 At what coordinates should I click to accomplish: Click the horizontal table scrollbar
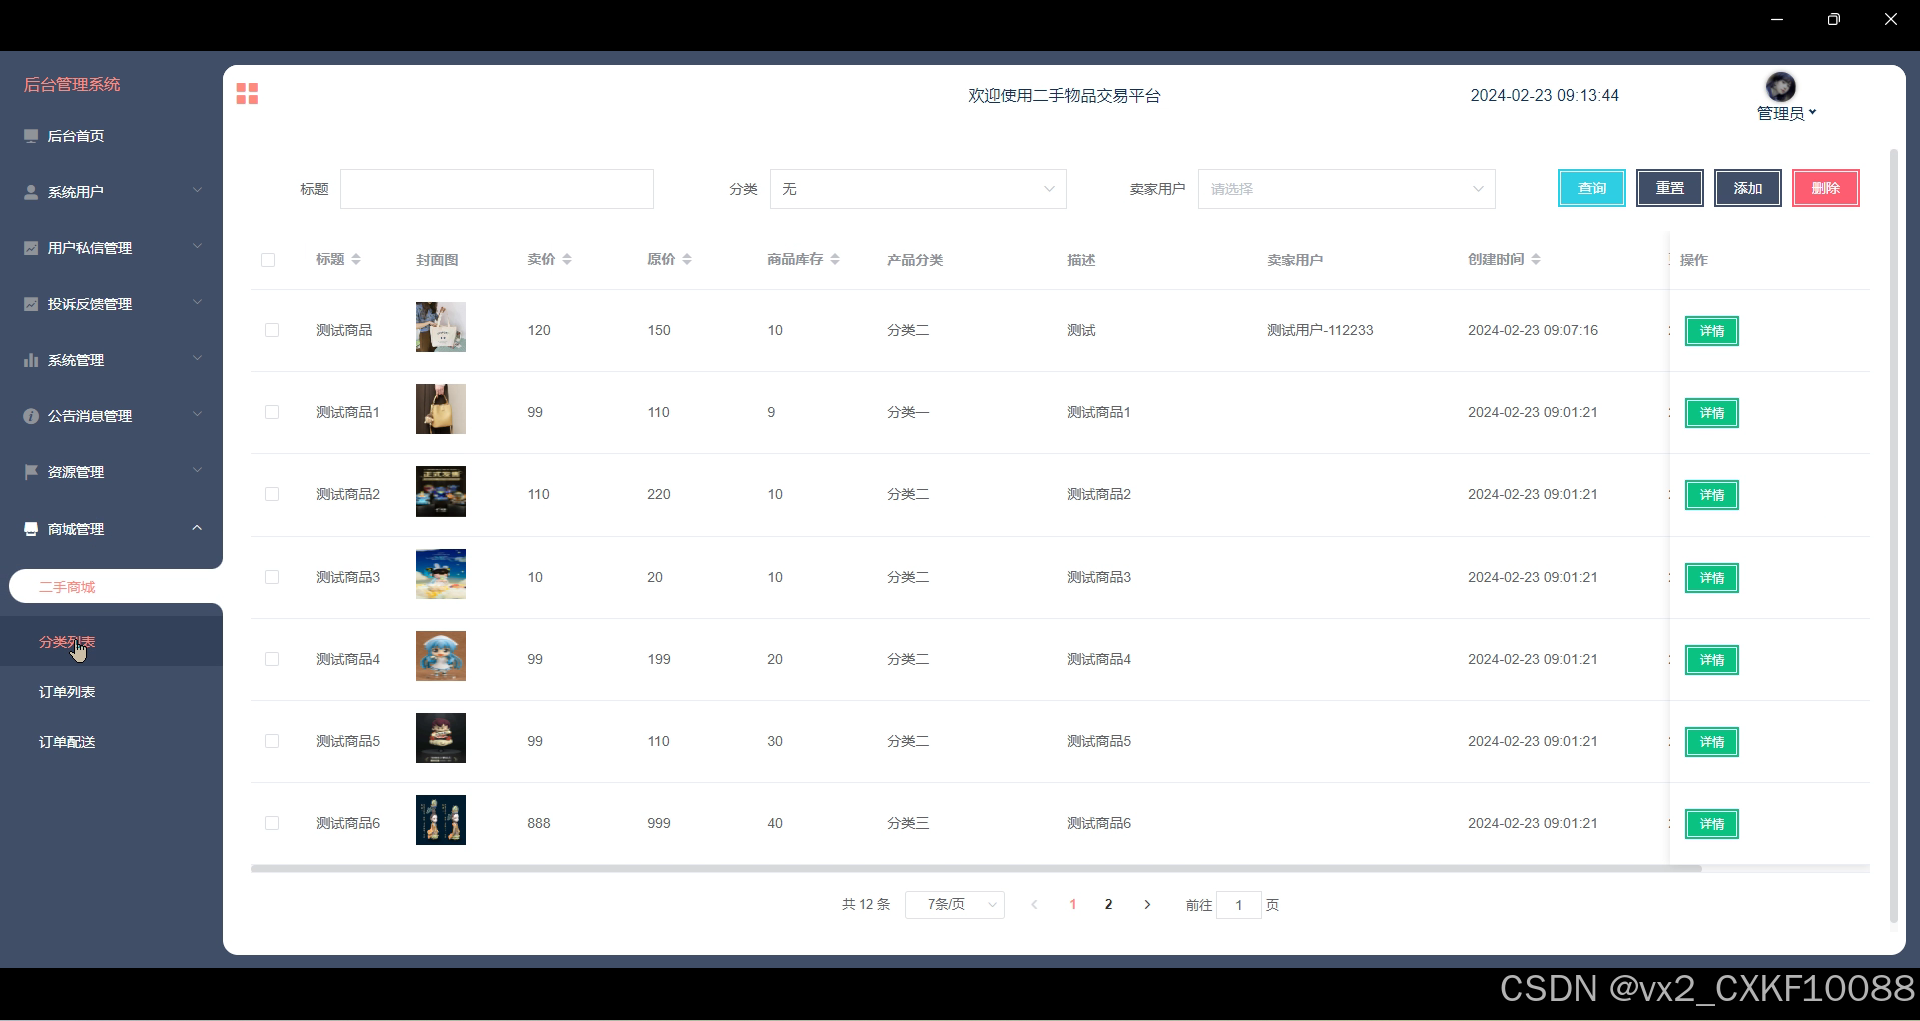(976, 869)
